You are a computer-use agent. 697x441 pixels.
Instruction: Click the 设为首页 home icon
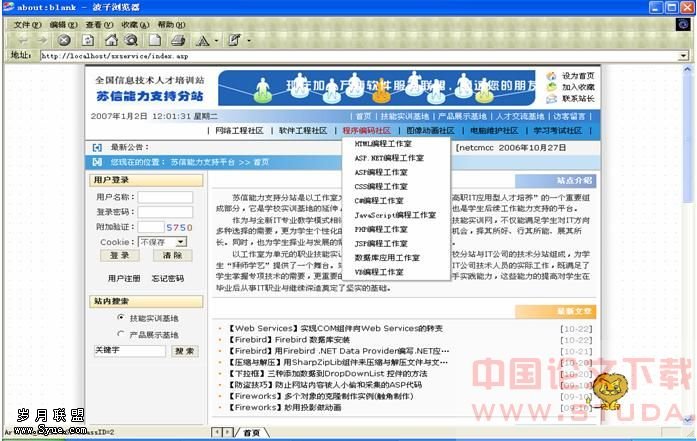pos(552,76)
